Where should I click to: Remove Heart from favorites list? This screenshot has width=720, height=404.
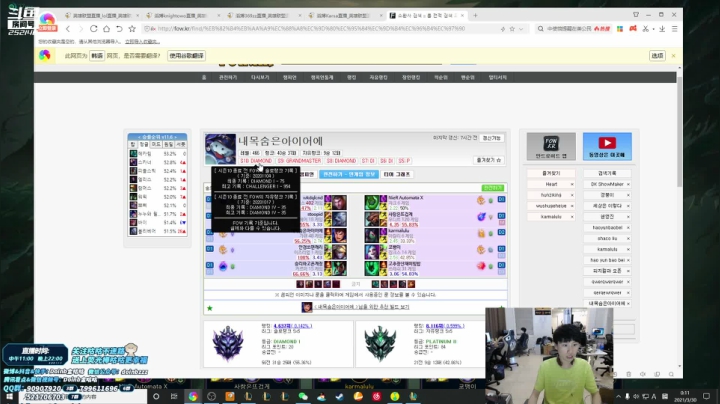(572, 185)
